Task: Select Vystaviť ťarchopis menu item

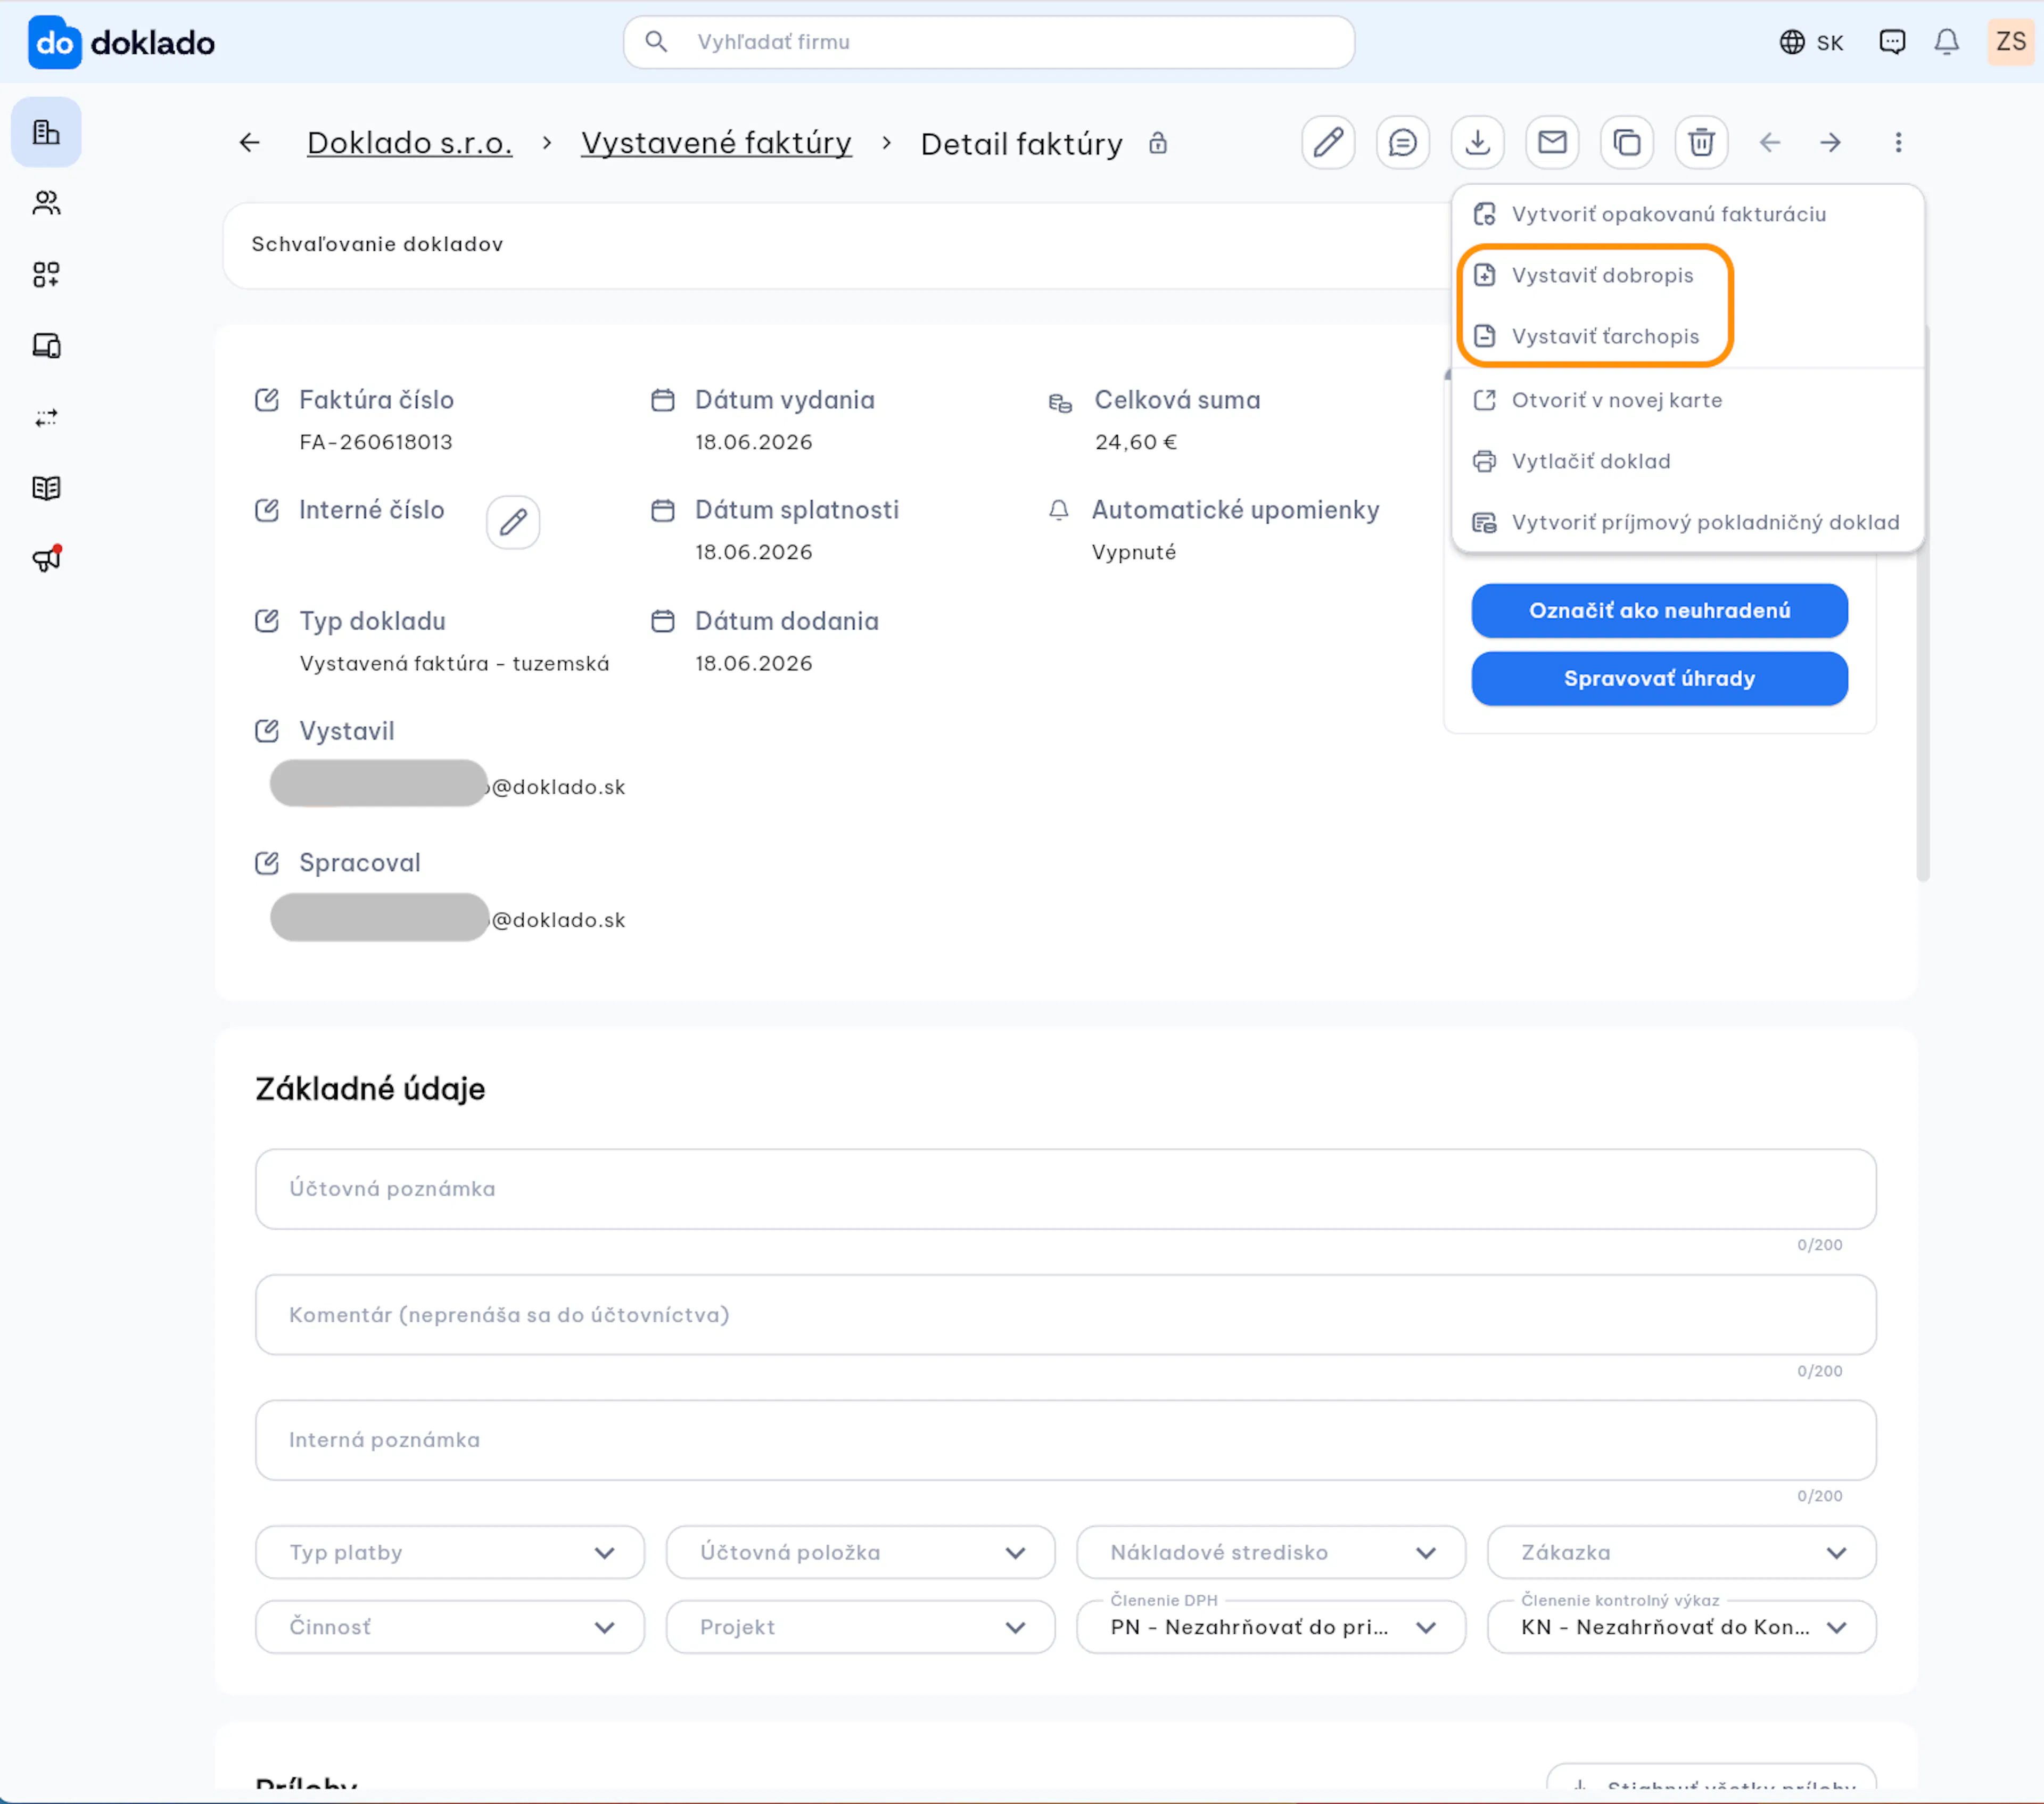Action: point(1687,336)
